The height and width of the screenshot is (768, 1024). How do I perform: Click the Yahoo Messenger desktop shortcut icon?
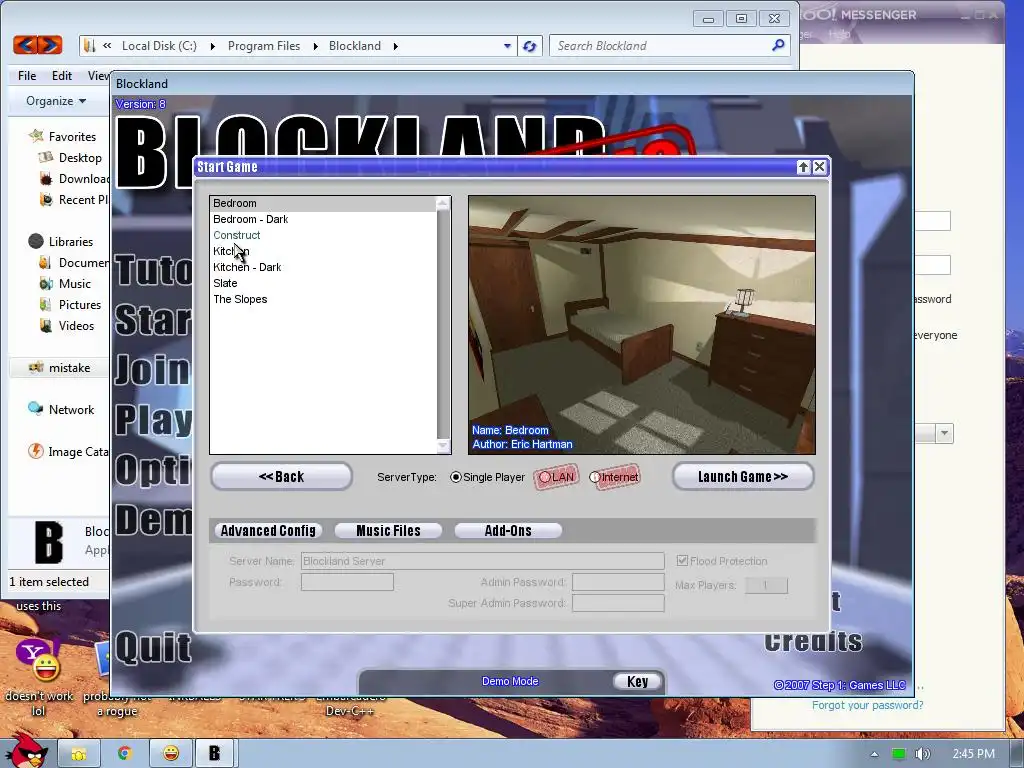39,661
